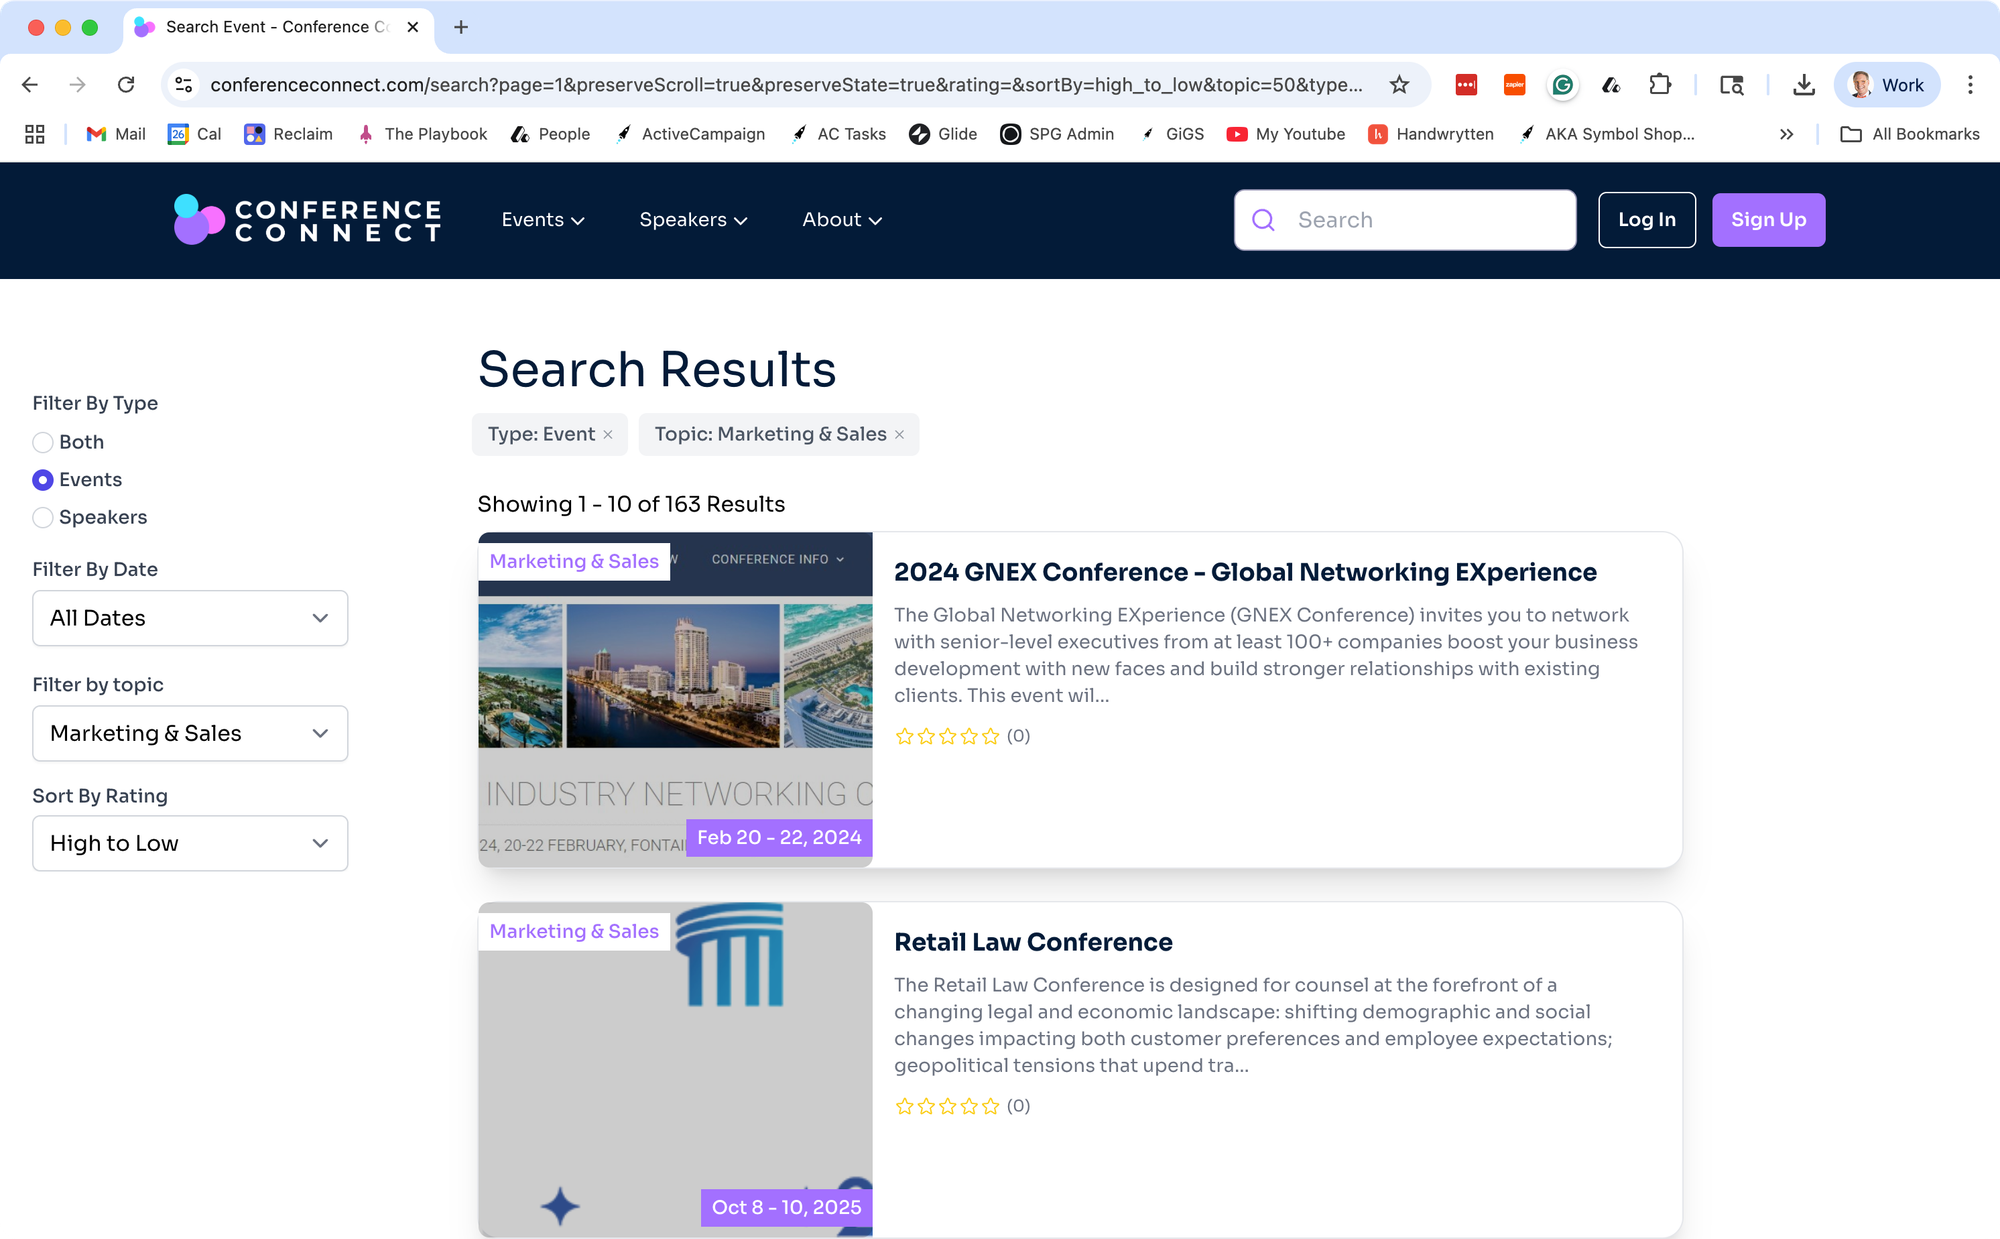Click the Conference Connect logo
This screenshot has width=2000, height=1239.
(307, 220)
